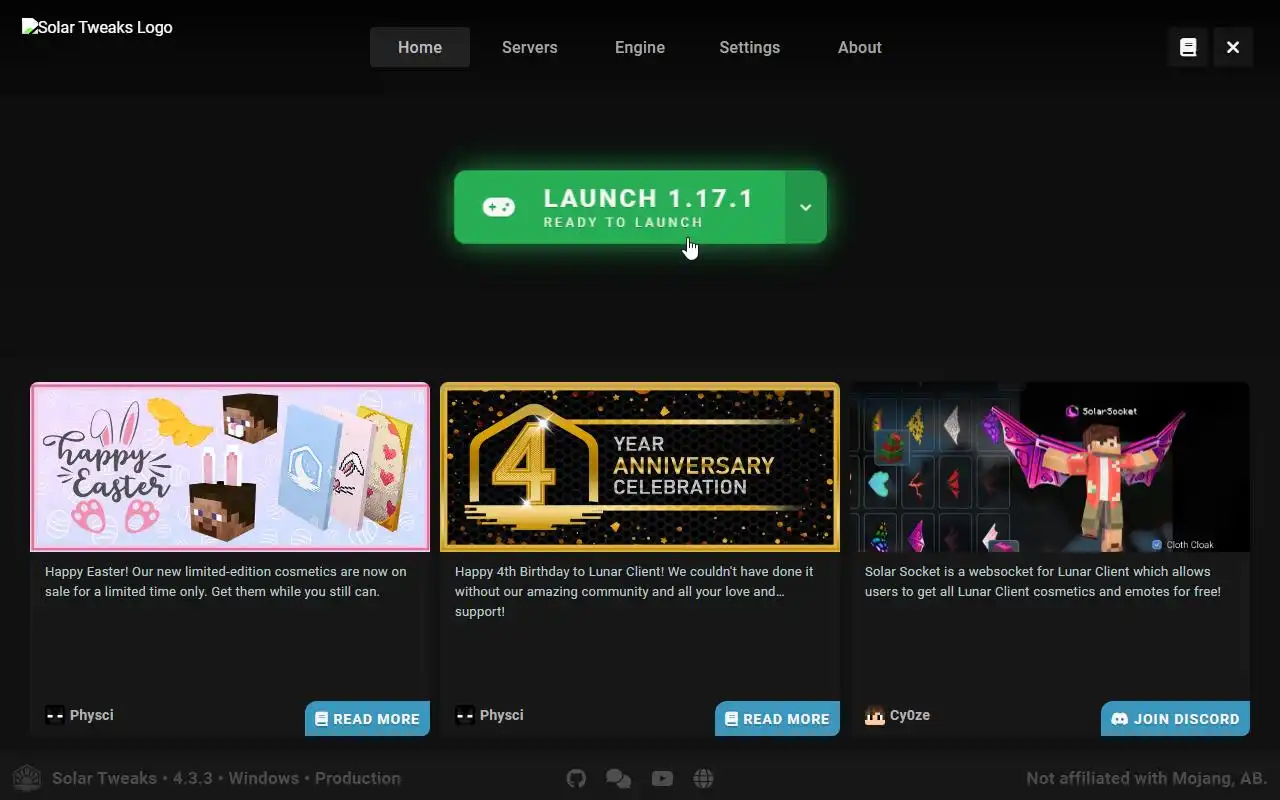
Task: Open the 4 Year Anniversary banner image
Action: (x=640, y=467)
